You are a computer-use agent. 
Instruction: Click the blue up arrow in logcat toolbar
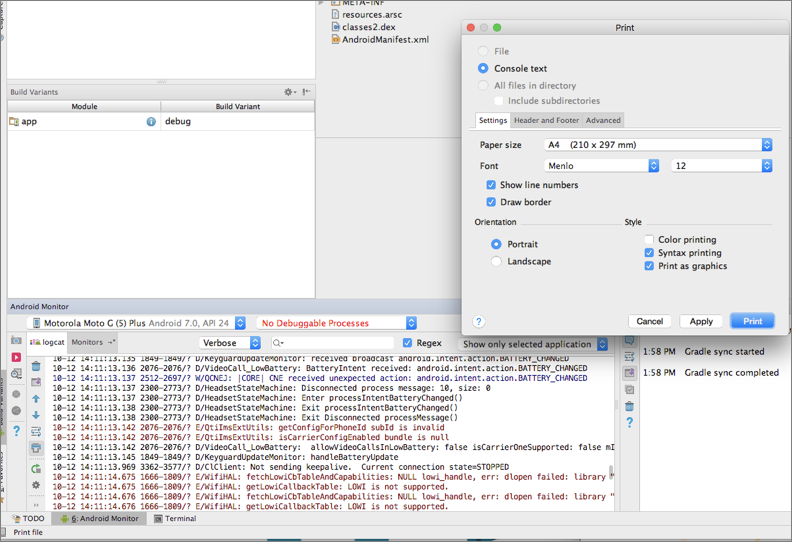click(36, 399)
